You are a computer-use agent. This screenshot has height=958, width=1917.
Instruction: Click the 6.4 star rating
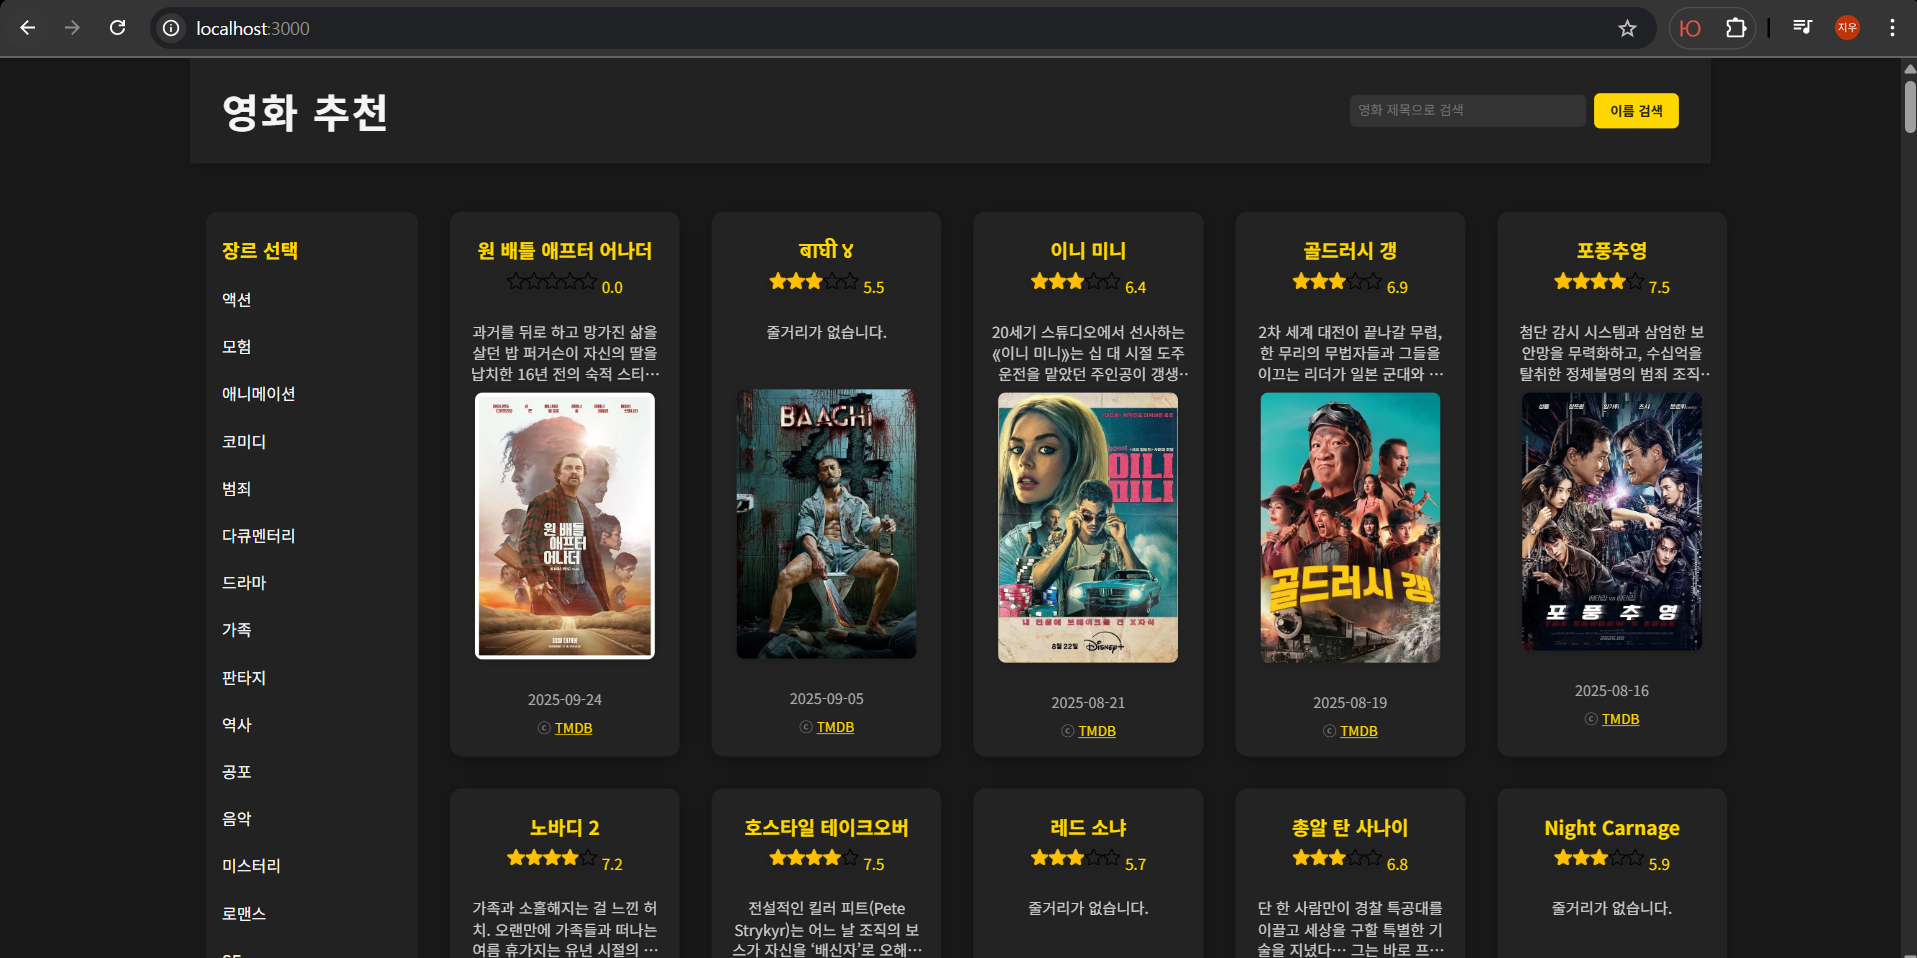click(x=1088, y=285)
